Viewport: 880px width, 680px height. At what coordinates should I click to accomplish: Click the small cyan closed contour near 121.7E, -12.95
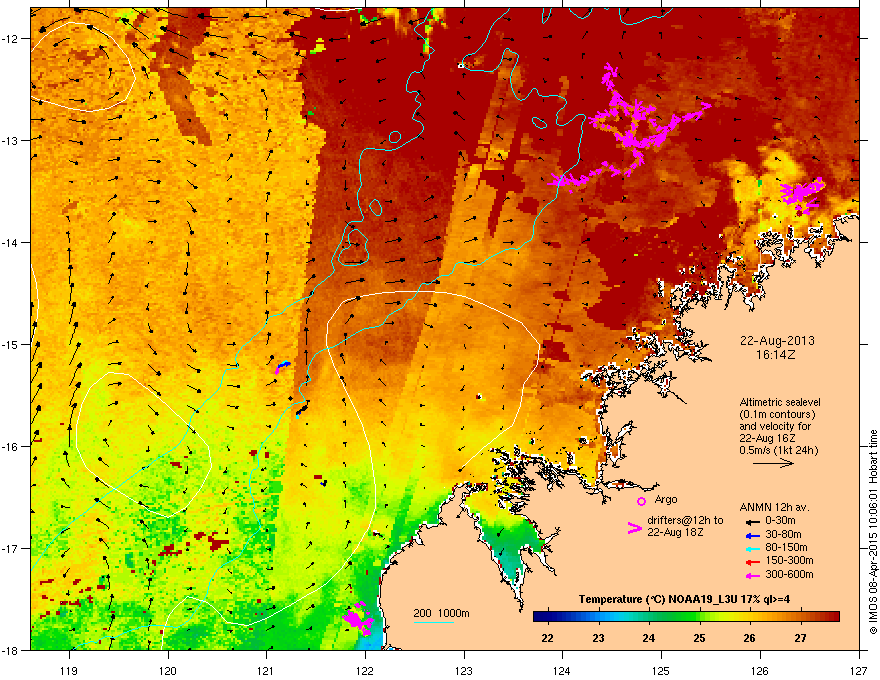pos(394,136)
